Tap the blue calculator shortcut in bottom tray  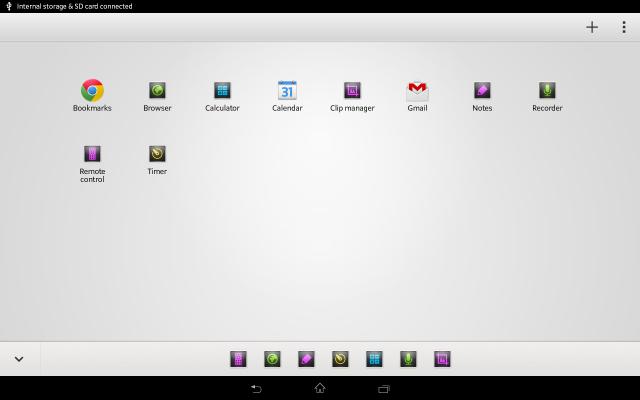pos(374,359)
